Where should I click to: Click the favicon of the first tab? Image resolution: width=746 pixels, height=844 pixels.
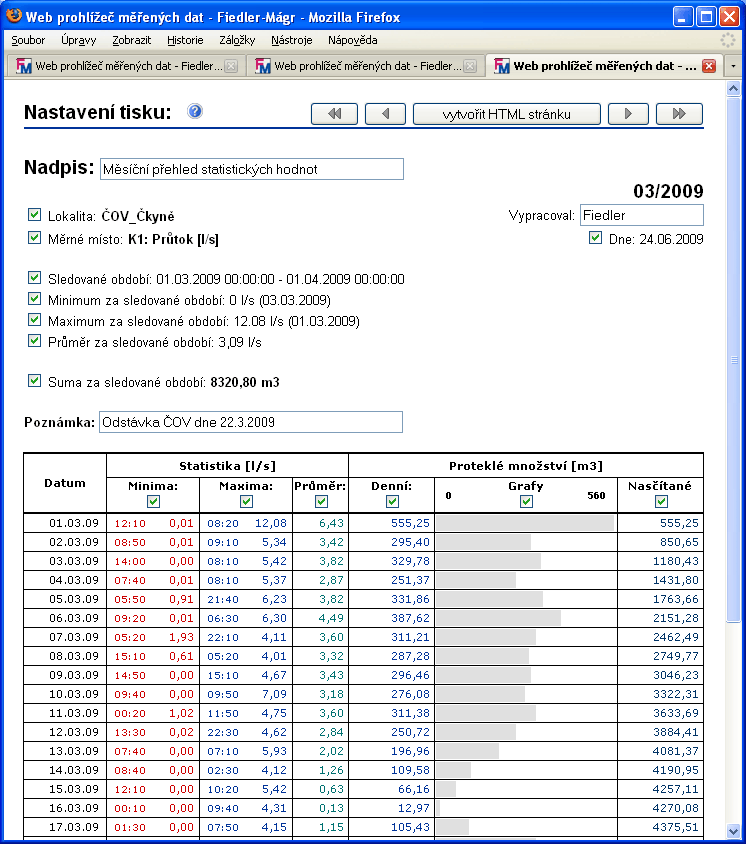[x=24, y=66]
